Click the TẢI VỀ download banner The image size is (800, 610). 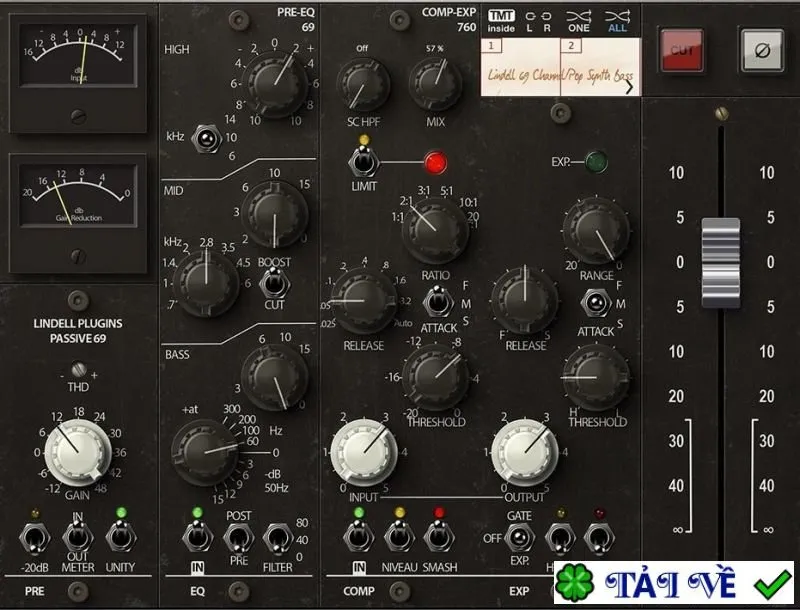pyautogui.click(x=673, y=582)
